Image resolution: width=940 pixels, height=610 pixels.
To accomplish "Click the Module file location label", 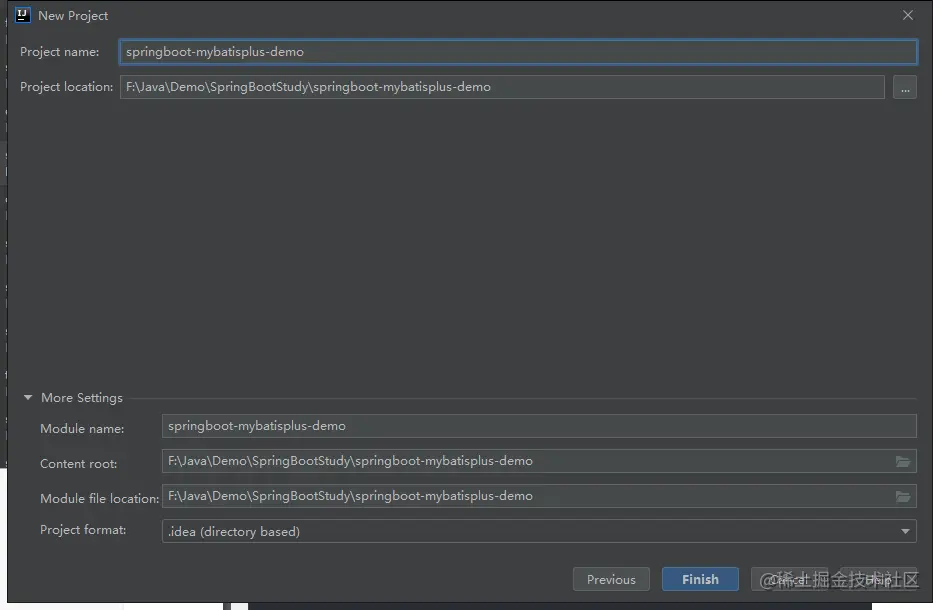I will (x=100, y=499).
